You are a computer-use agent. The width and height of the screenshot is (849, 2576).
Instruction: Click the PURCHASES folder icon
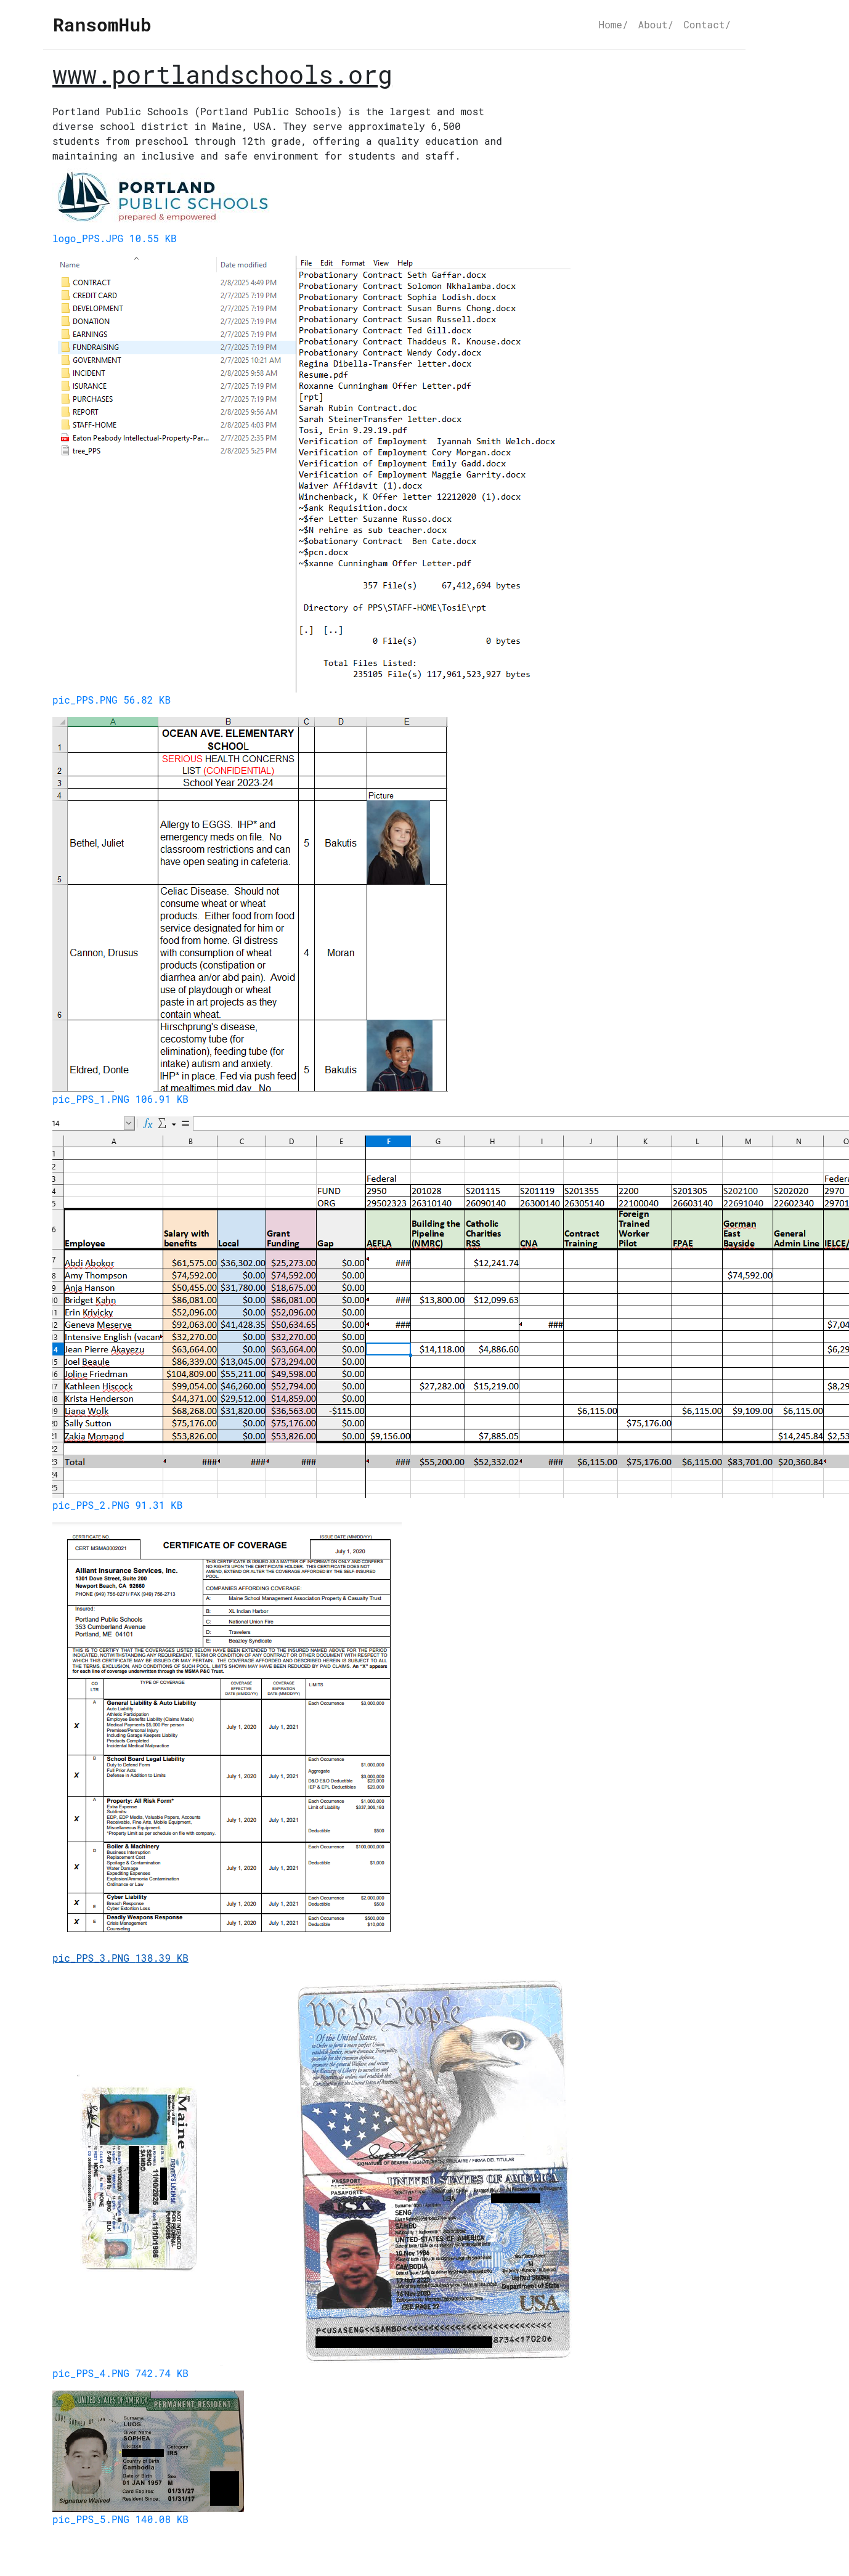click(x=65, y=399)
